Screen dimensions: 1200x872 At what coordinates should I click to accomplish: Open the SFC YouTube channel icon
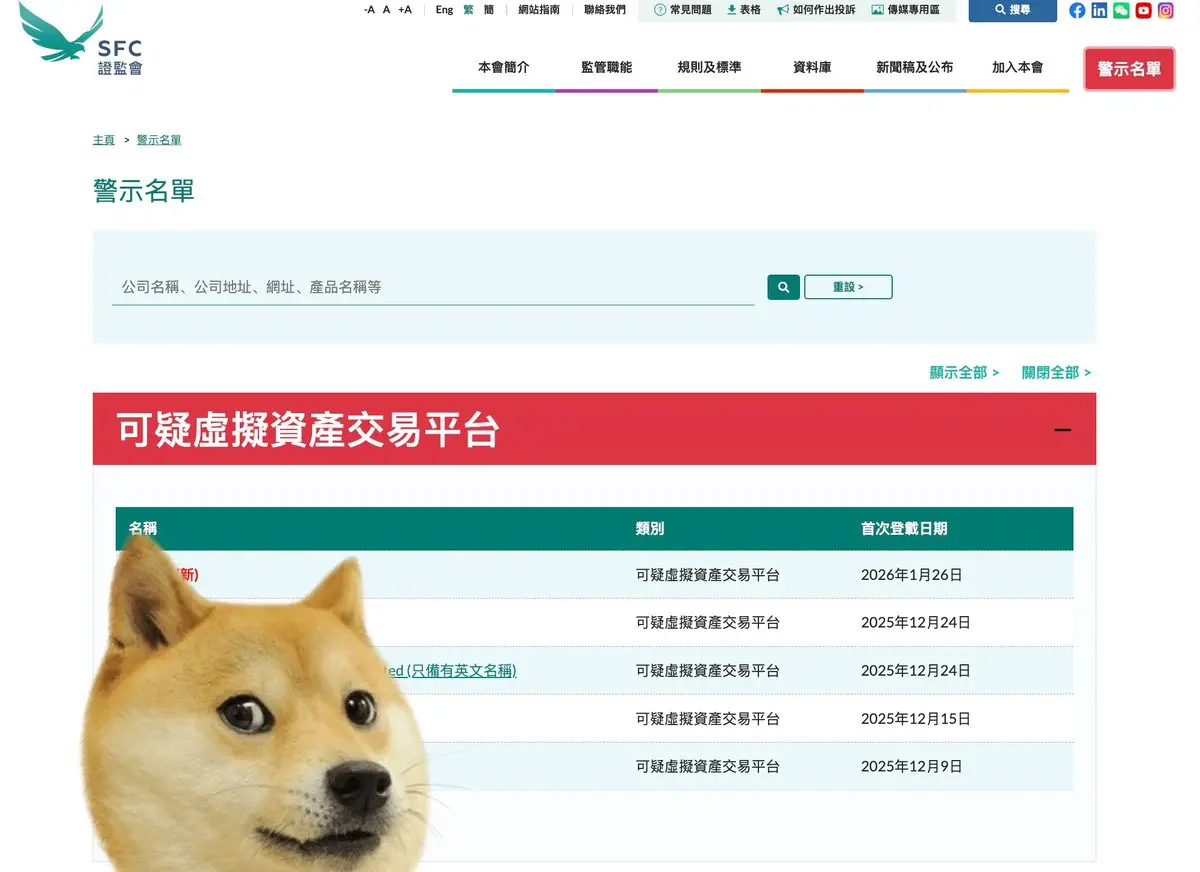click(x=1143, y=10)
